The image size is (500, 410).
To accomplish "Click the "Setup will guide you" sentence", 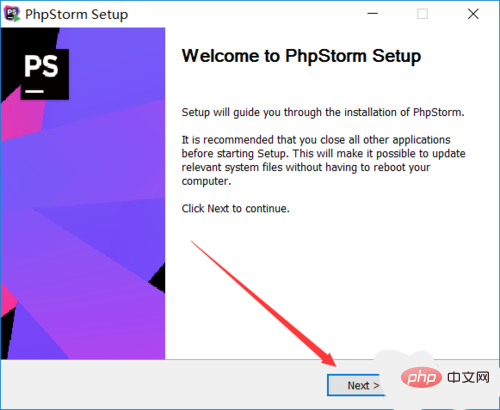I will [323, 112].
